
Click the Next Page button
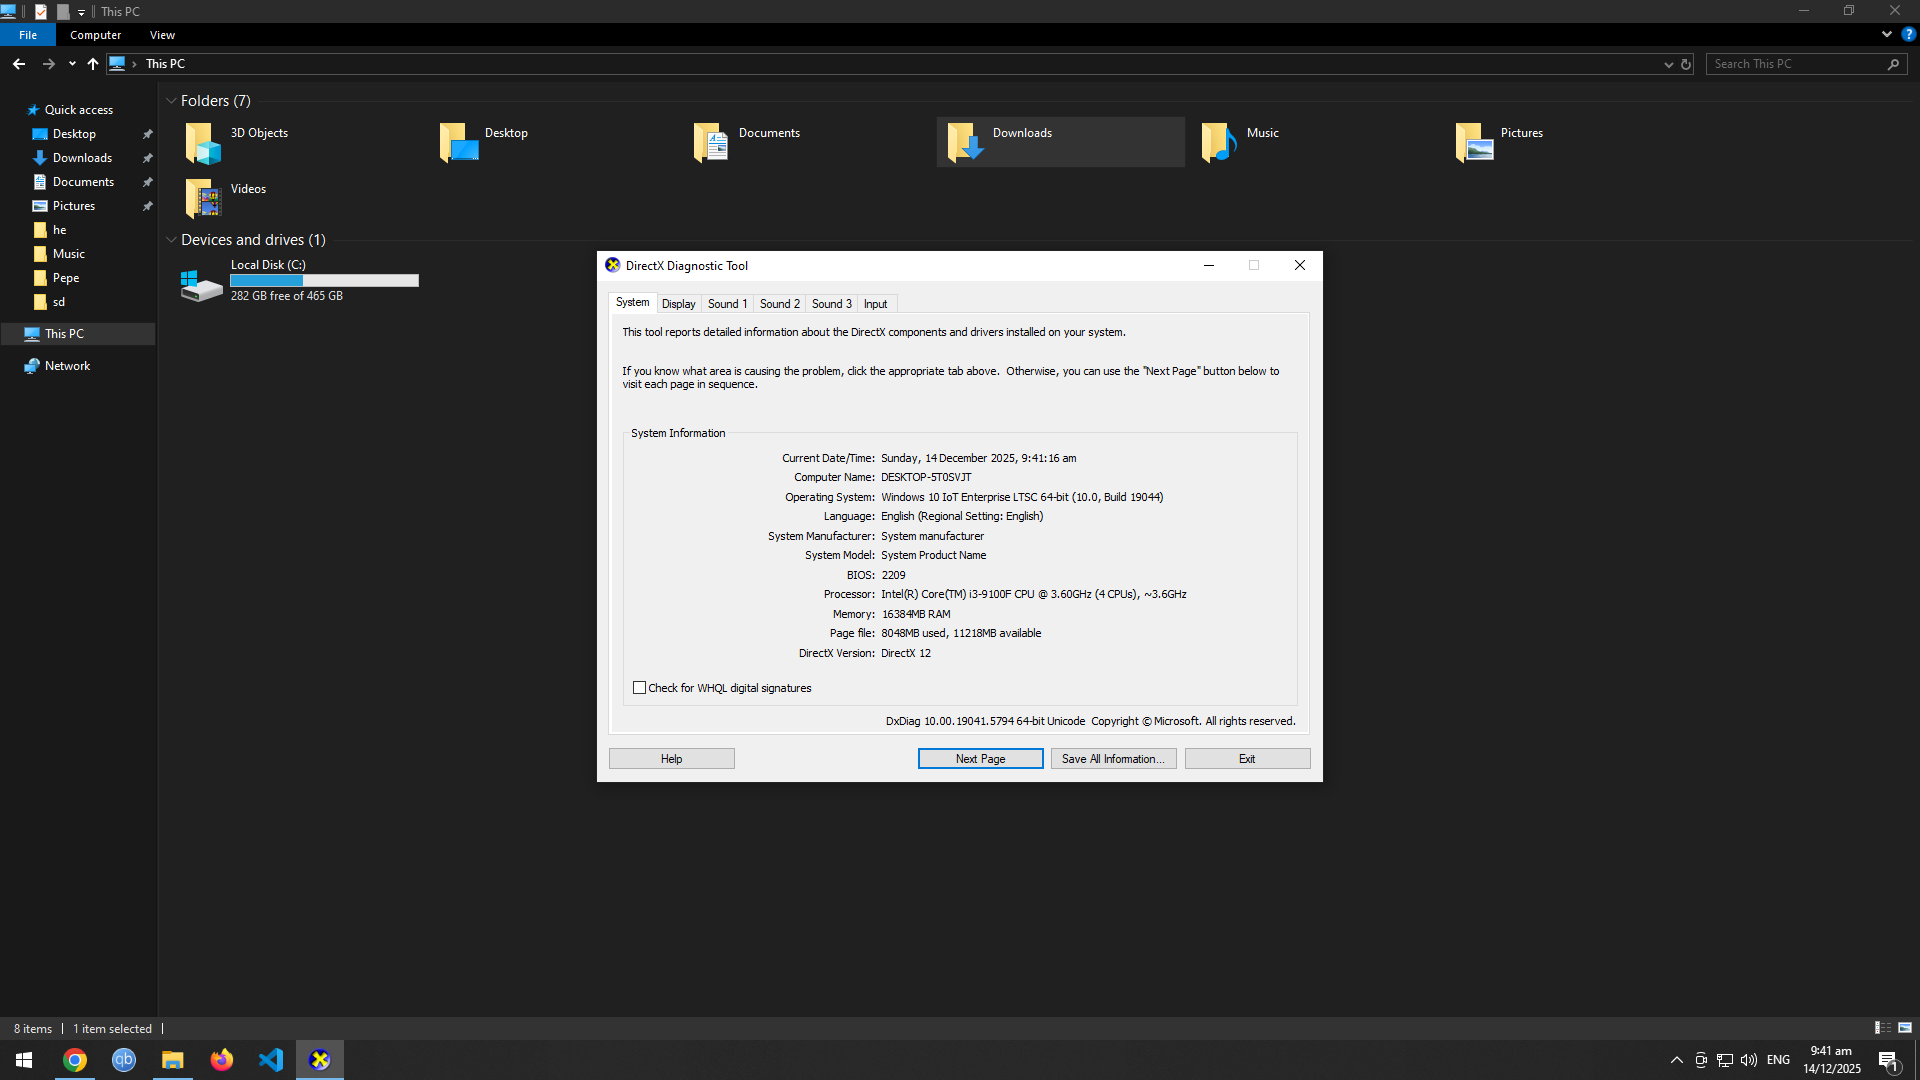980,759
